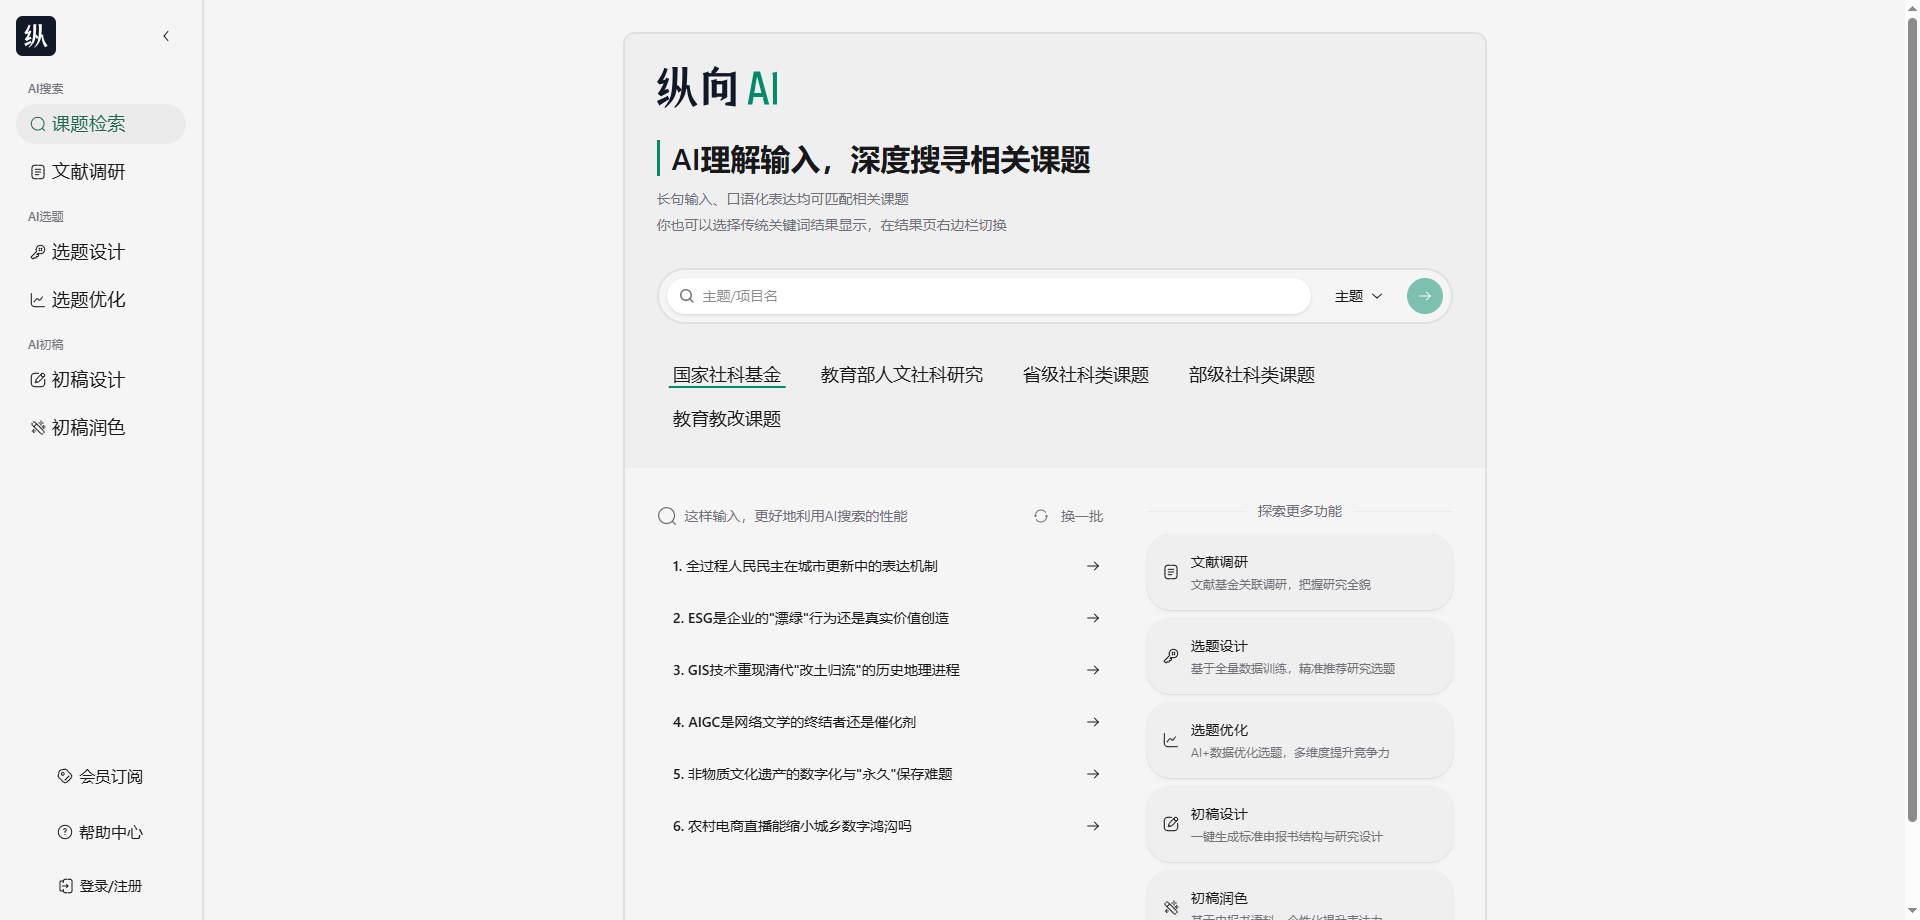The height and width of the screenshot is (920, 1920).
Task: Pick suggestion AIGC是网络文学的终结者还是催化剂
Action: [794, 722]
